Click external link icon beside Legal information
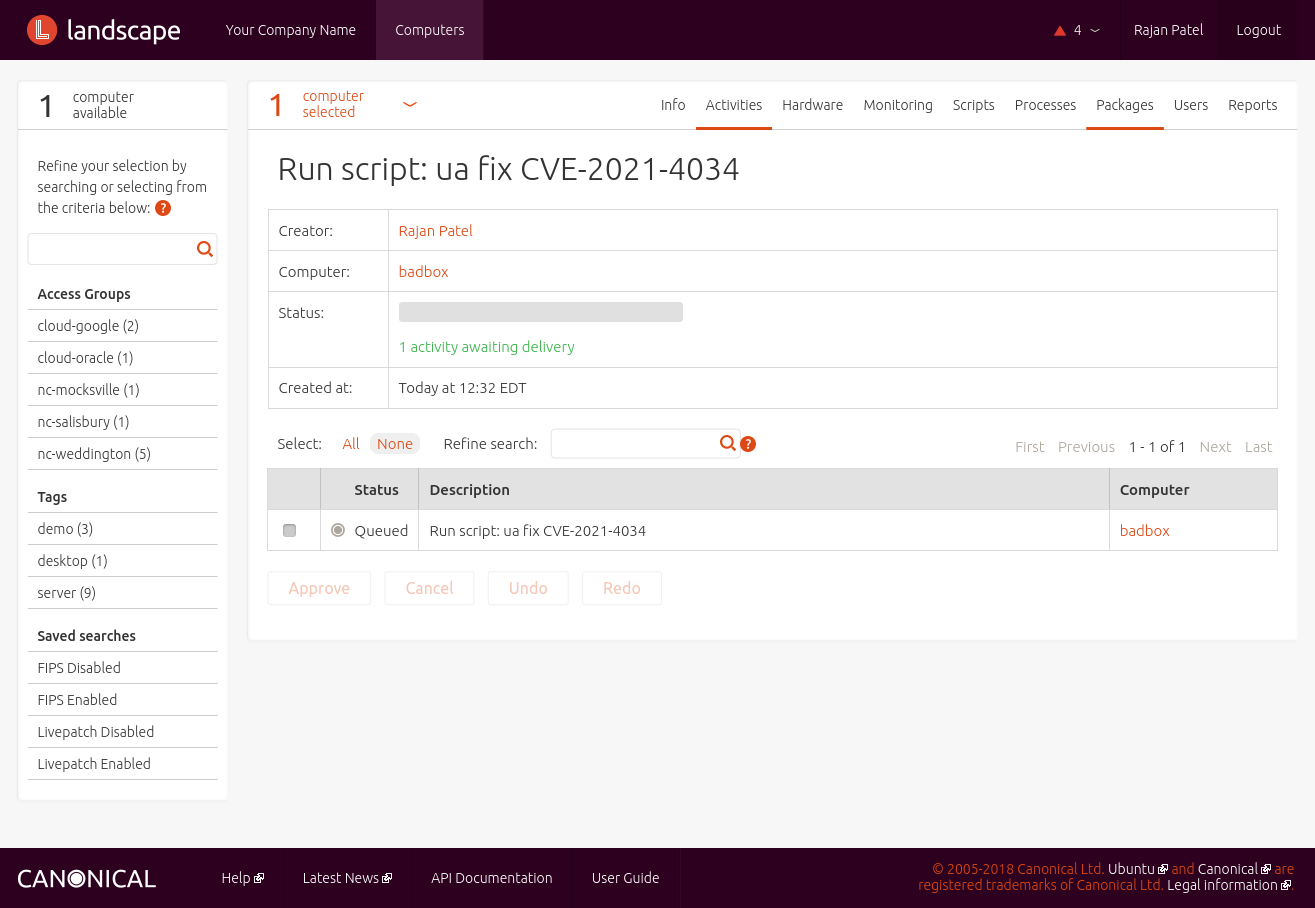 (1286, 885)
